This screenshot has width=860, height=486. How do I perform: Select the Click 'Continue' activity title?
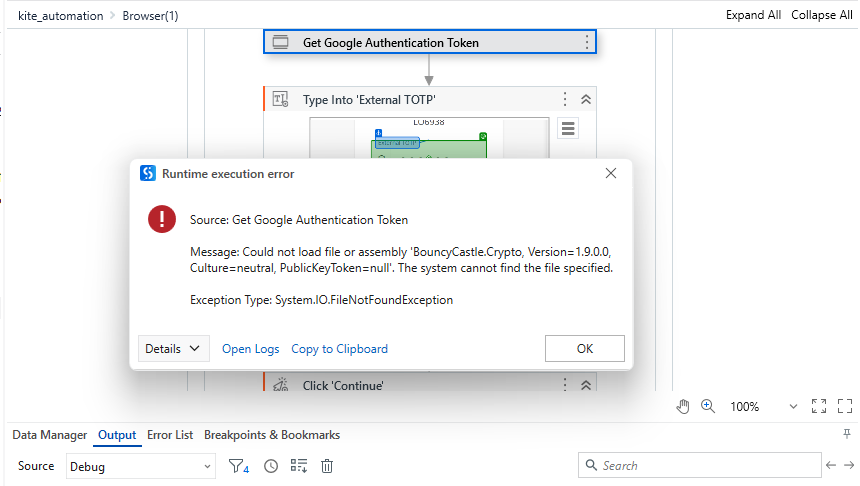[343, 385]
